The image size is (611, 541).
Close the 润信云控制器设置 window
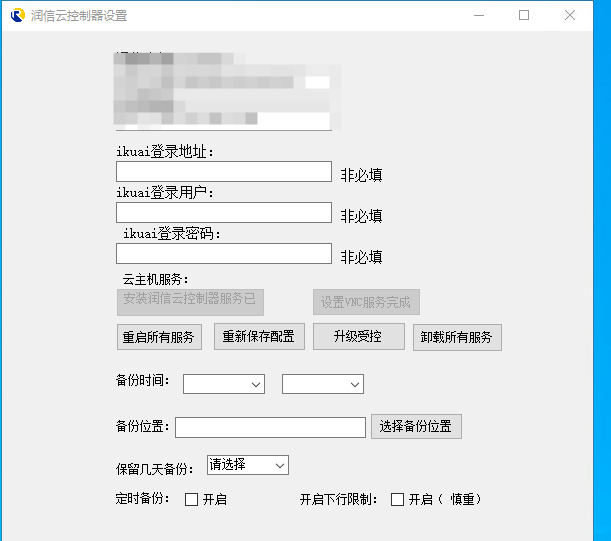pos(570,15)
